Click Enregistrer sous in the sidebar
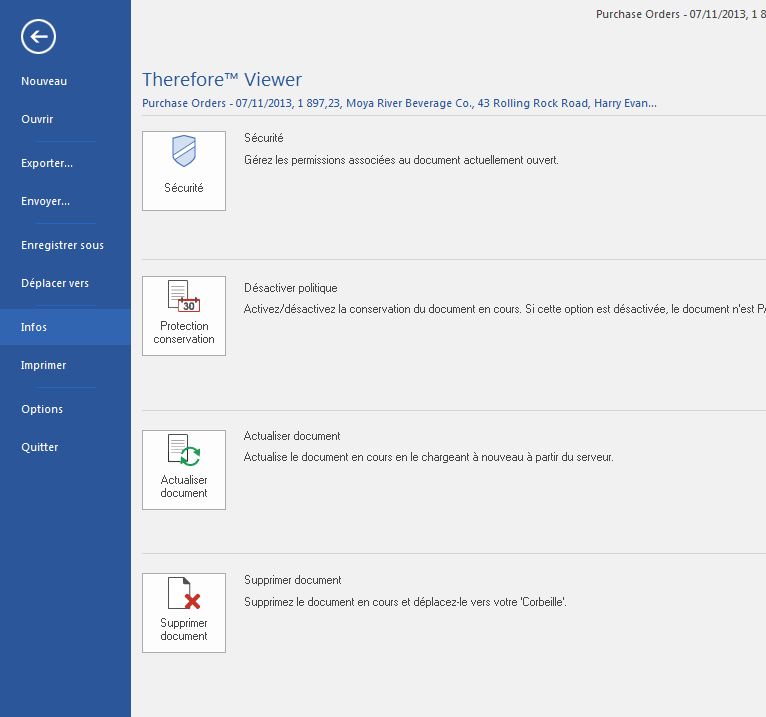The width and height of the screenshot is (766, 717). 62,245
